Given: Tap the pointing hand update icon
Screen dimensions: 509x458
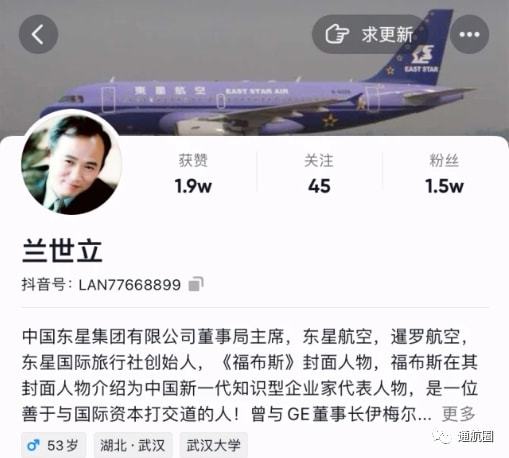Looking at the screenshot, I should pos(337,34).
